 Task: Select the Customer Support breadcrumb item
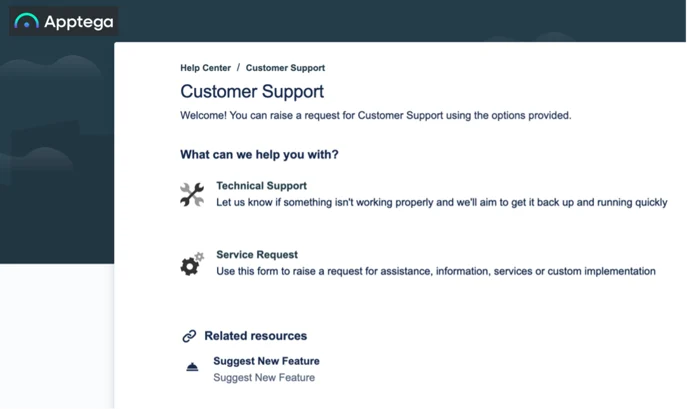(x=285, y=68)
